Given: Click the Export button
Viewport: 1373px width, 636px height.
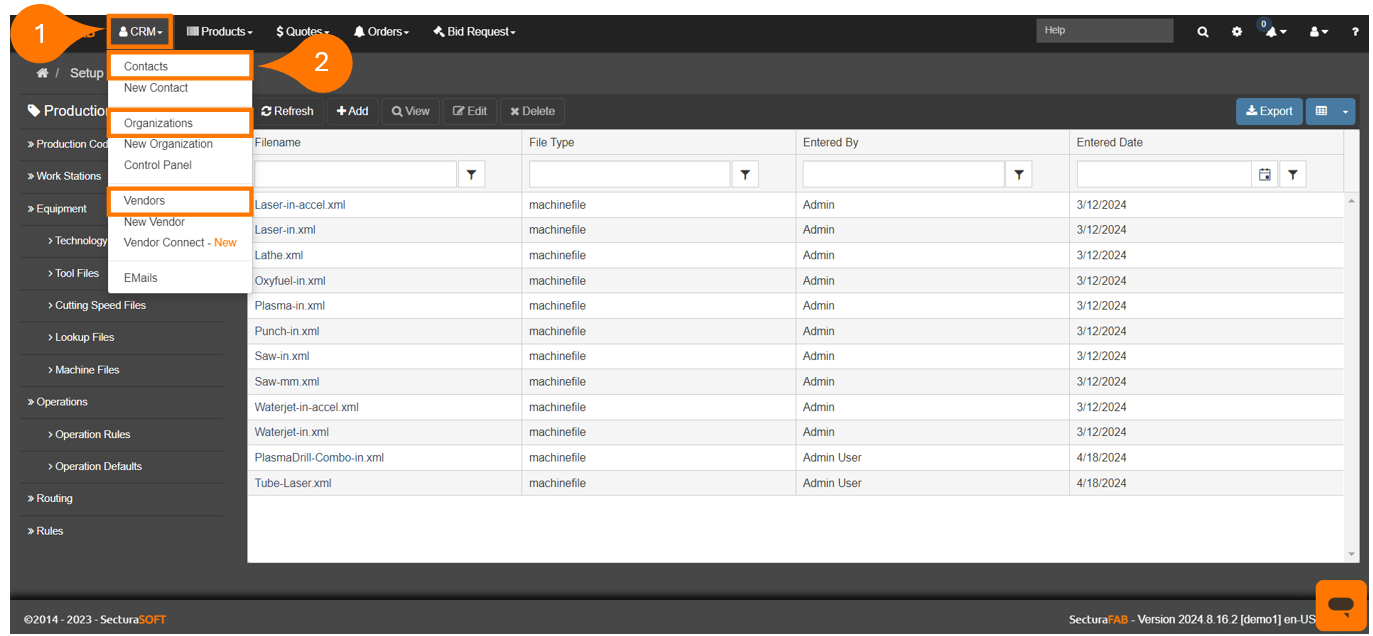Looking at the screenshot, I should (1269, 111).
